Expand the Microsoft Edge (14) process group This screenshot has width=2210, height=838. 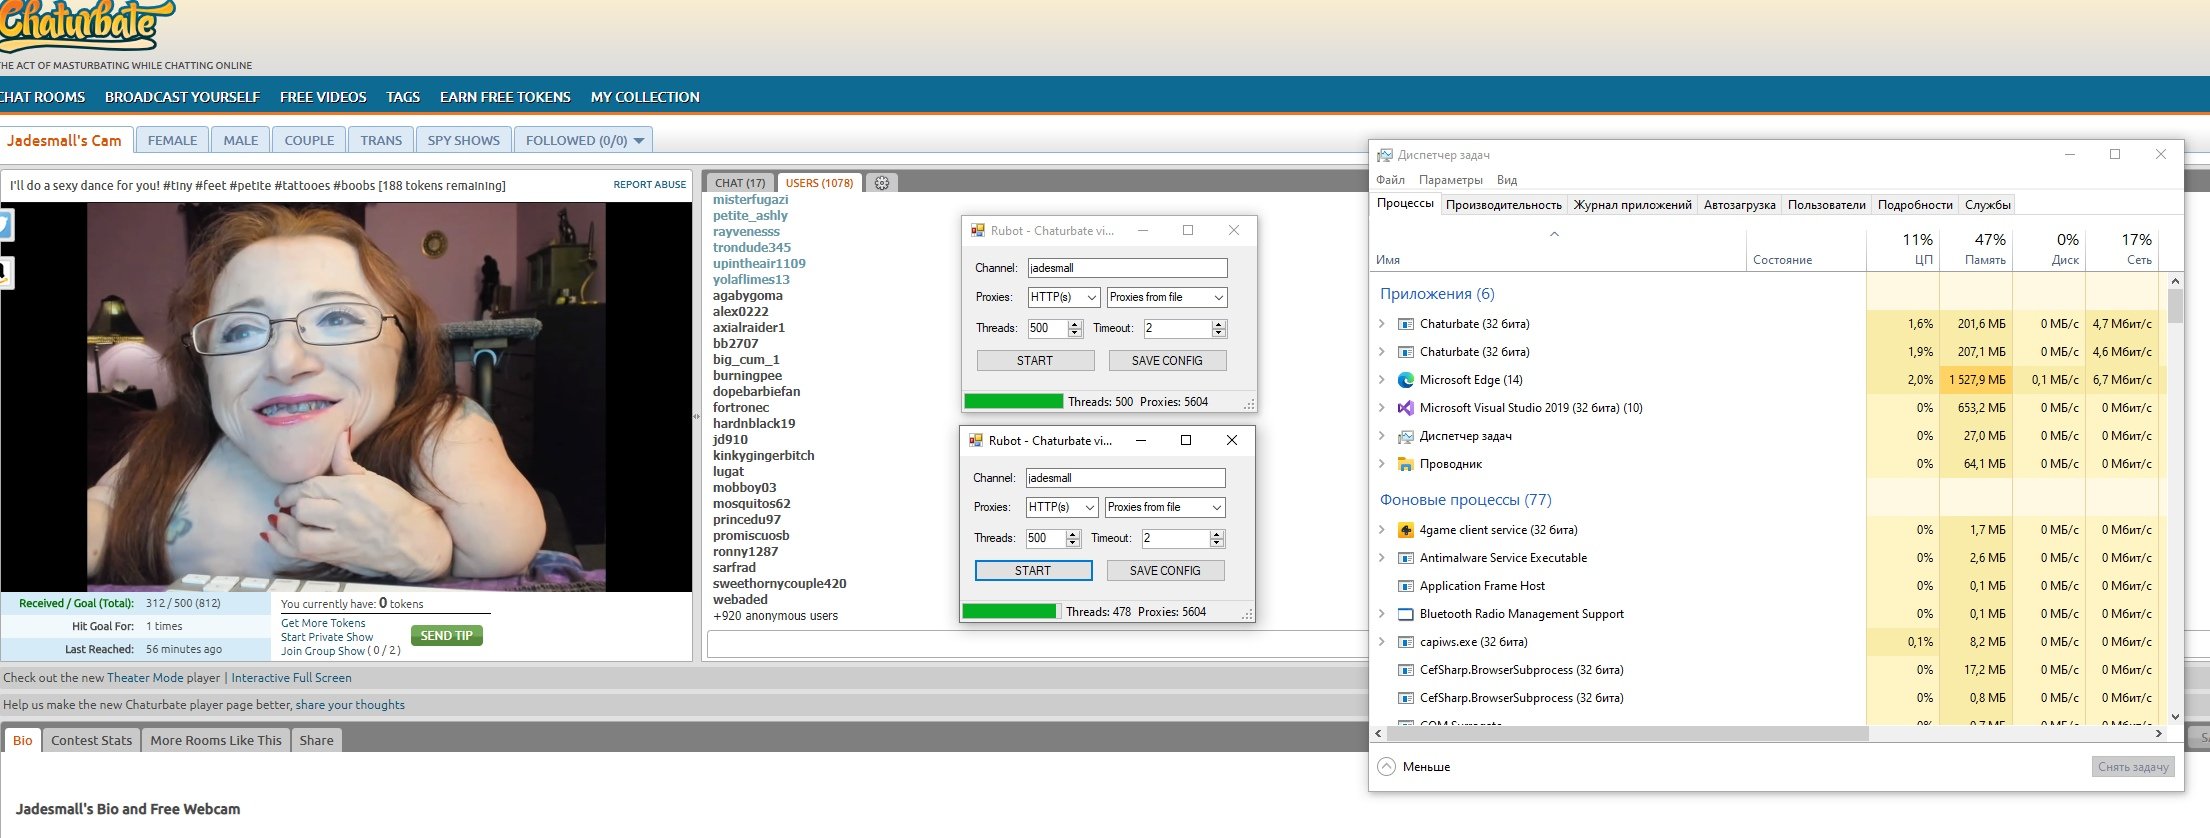(1382, 380)
